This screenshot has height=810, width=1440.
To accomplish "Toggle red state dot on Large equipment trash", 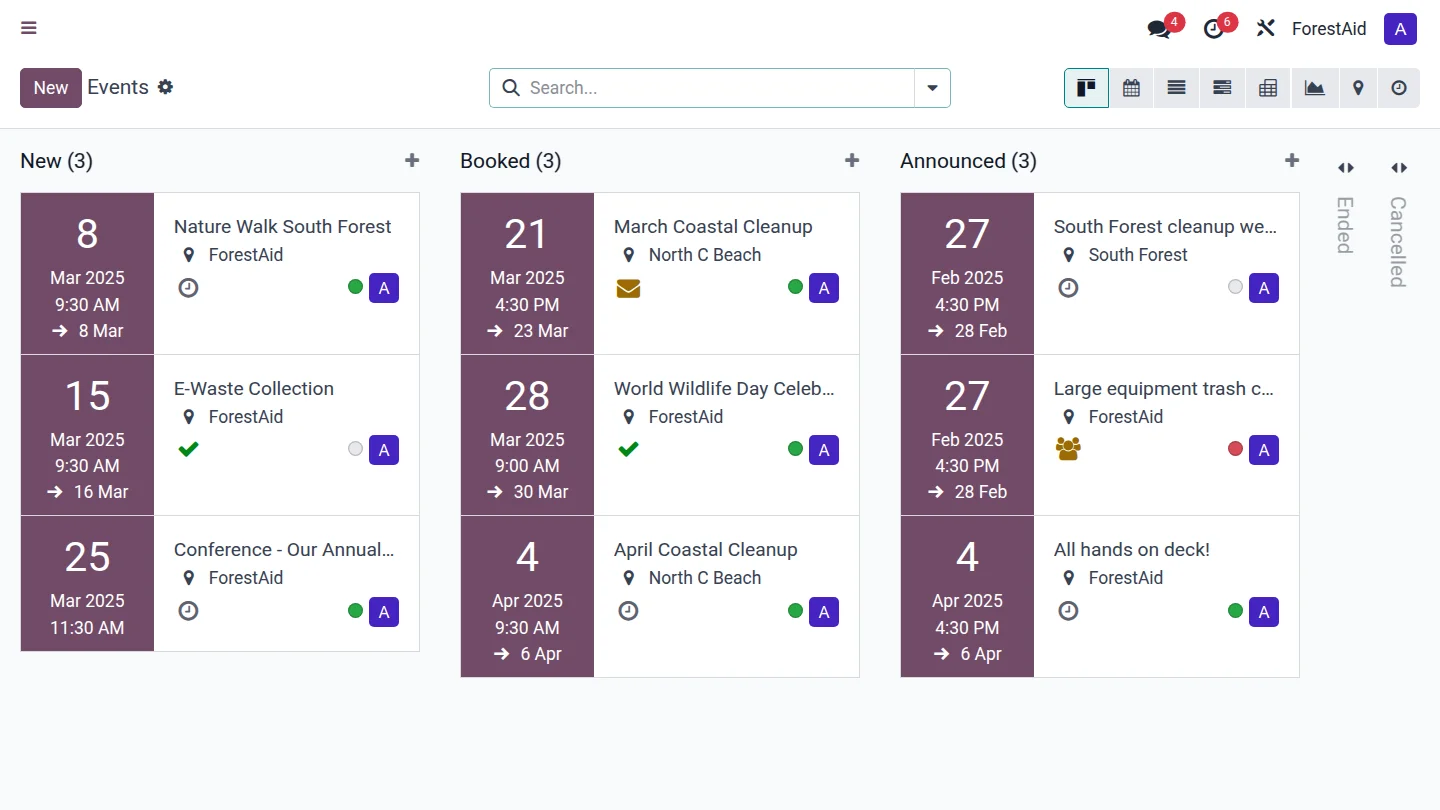I will (1235, 449).
